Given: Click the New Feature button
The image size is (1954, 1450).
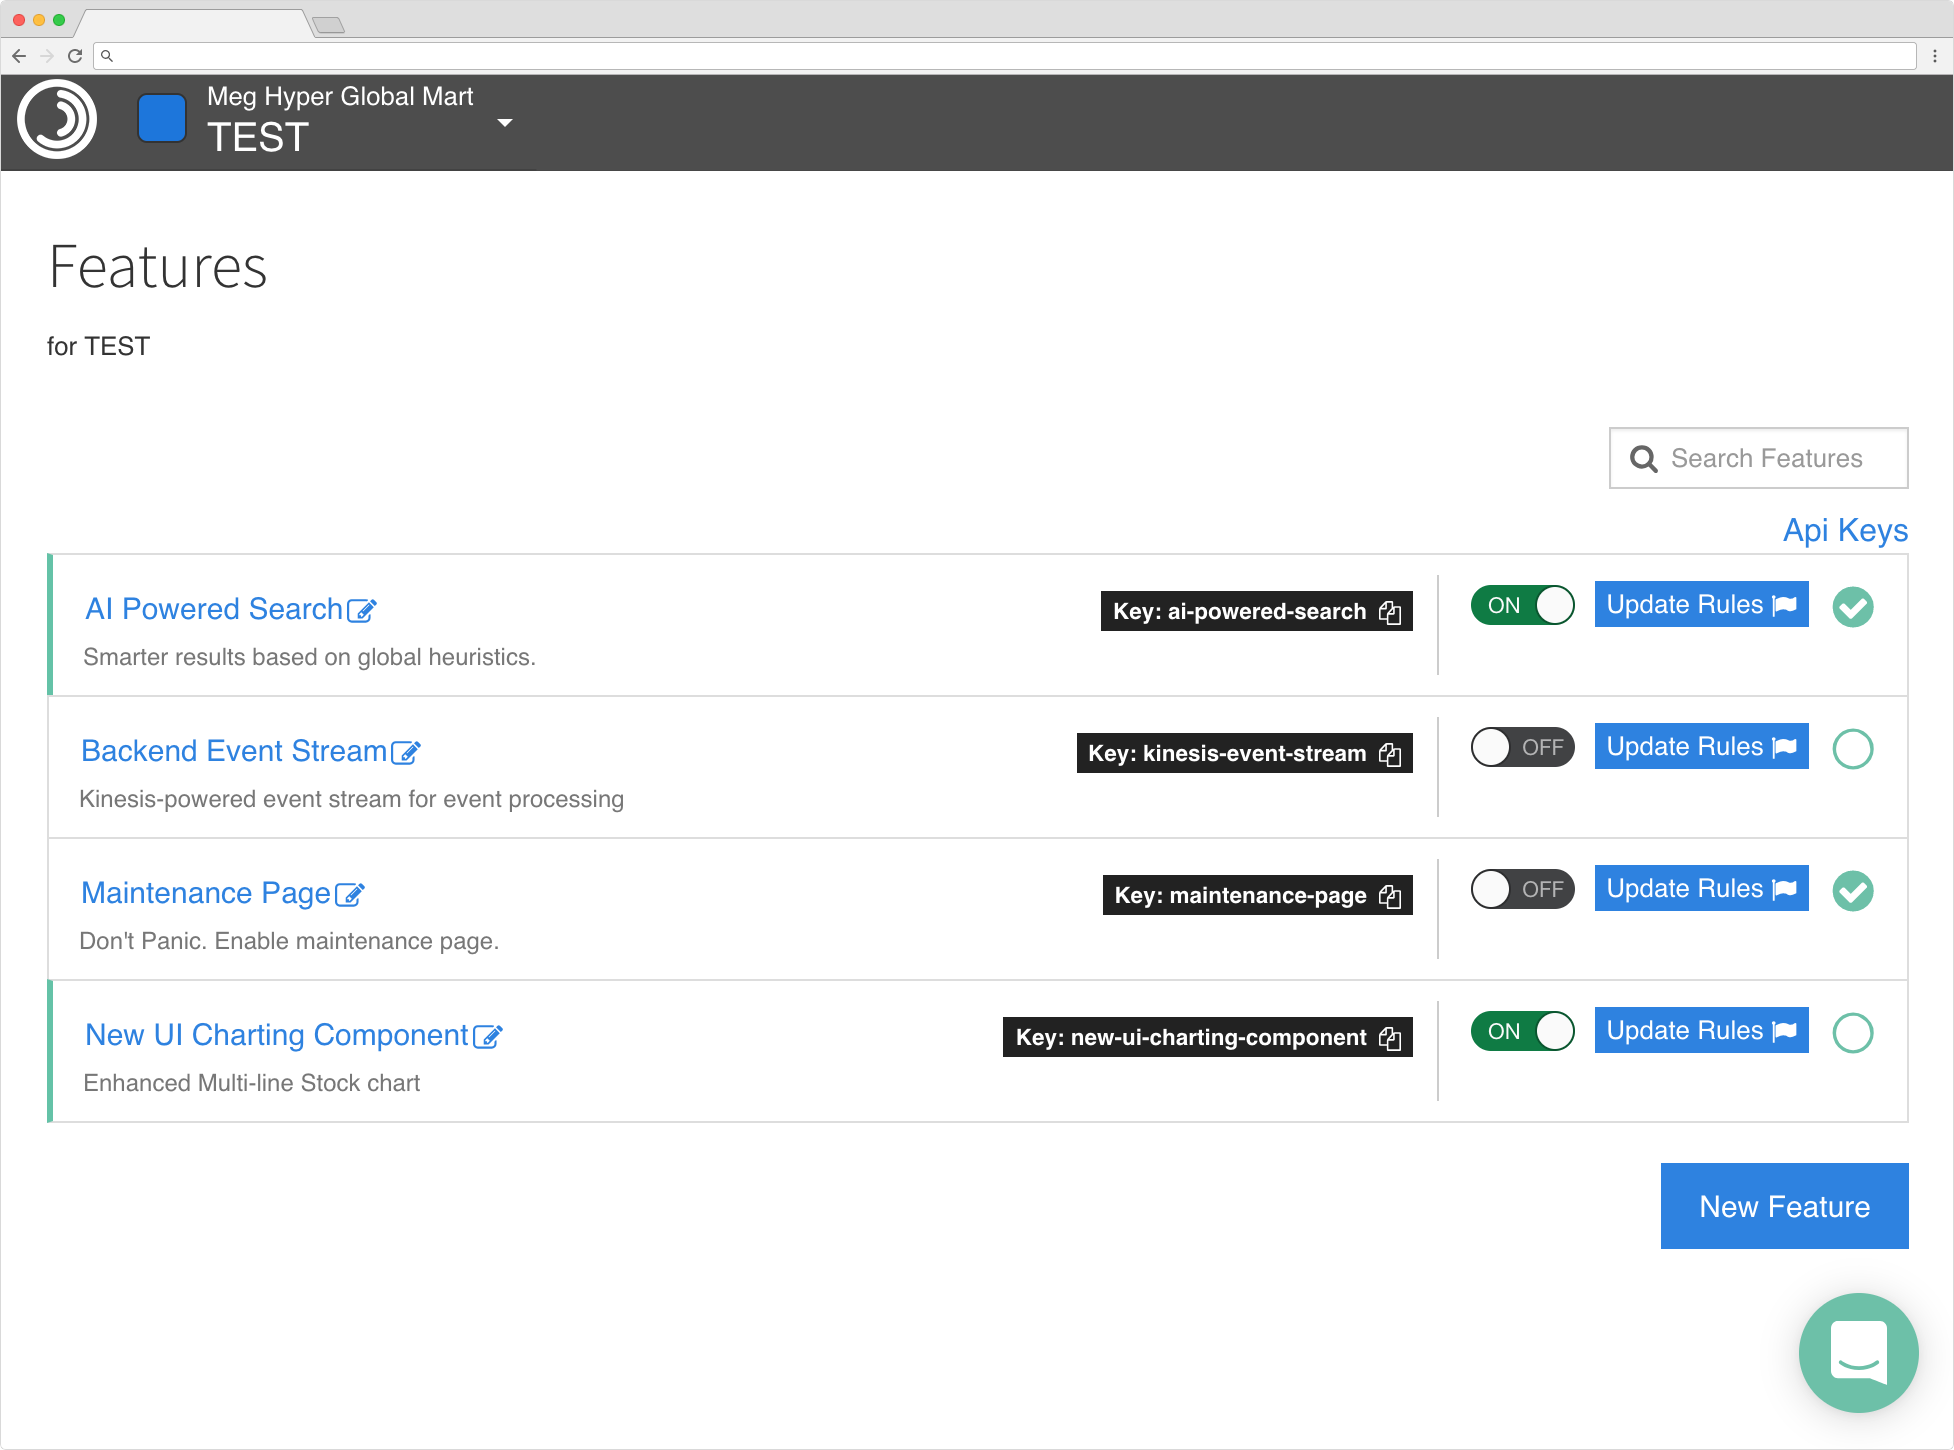Looking at the screenshot, I should tap(1783, 1205).
